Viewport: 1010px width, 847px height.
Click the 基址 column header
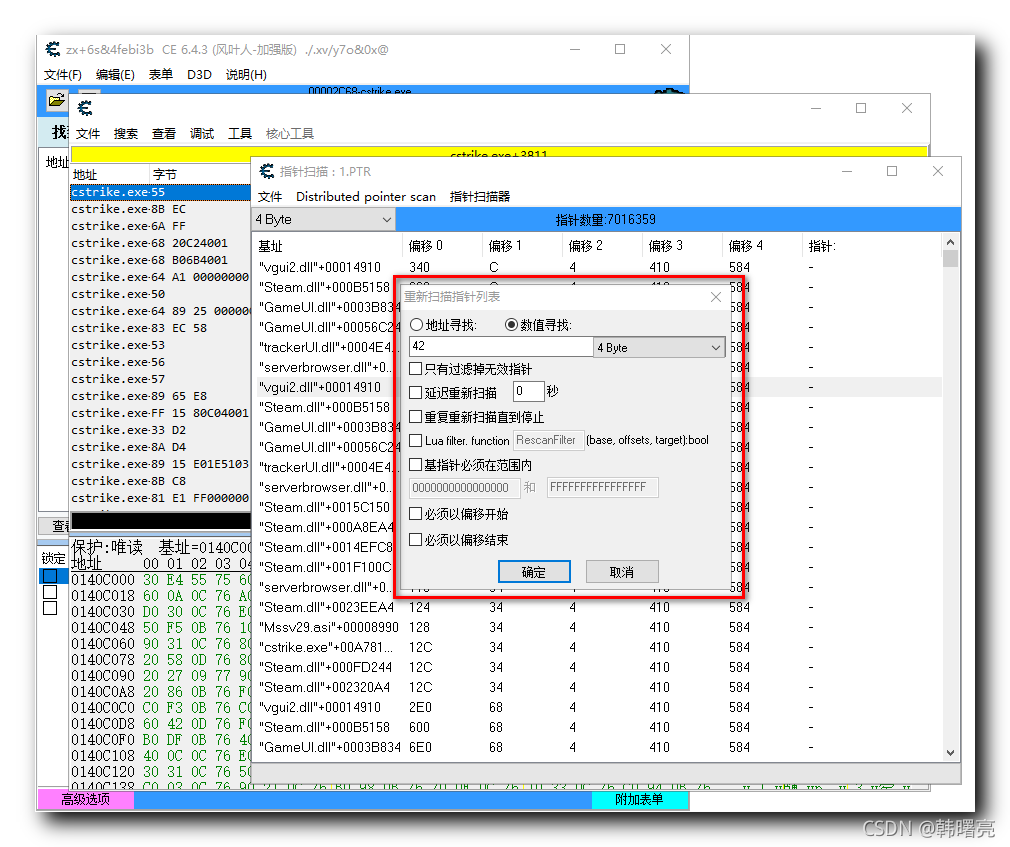329,246
